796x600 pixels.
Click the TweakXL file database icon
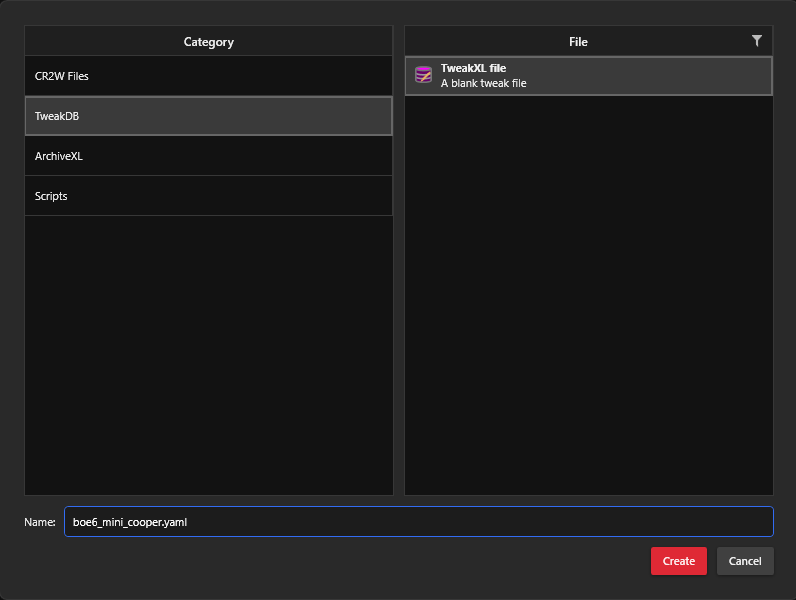423,75
